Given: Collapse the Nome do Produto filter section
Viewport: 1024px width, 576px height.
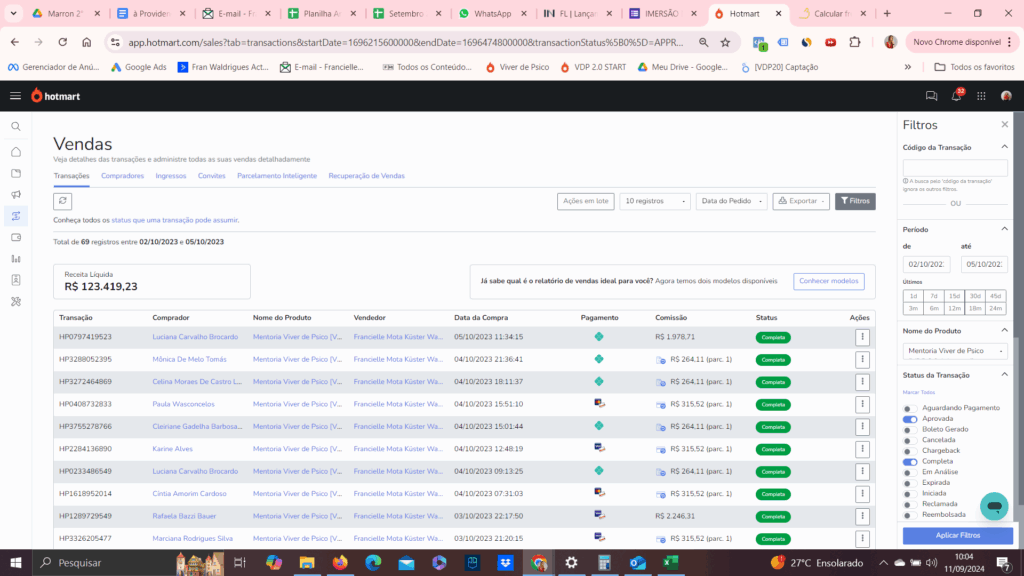Looking at the screenshot, I should click(1004, 330).
